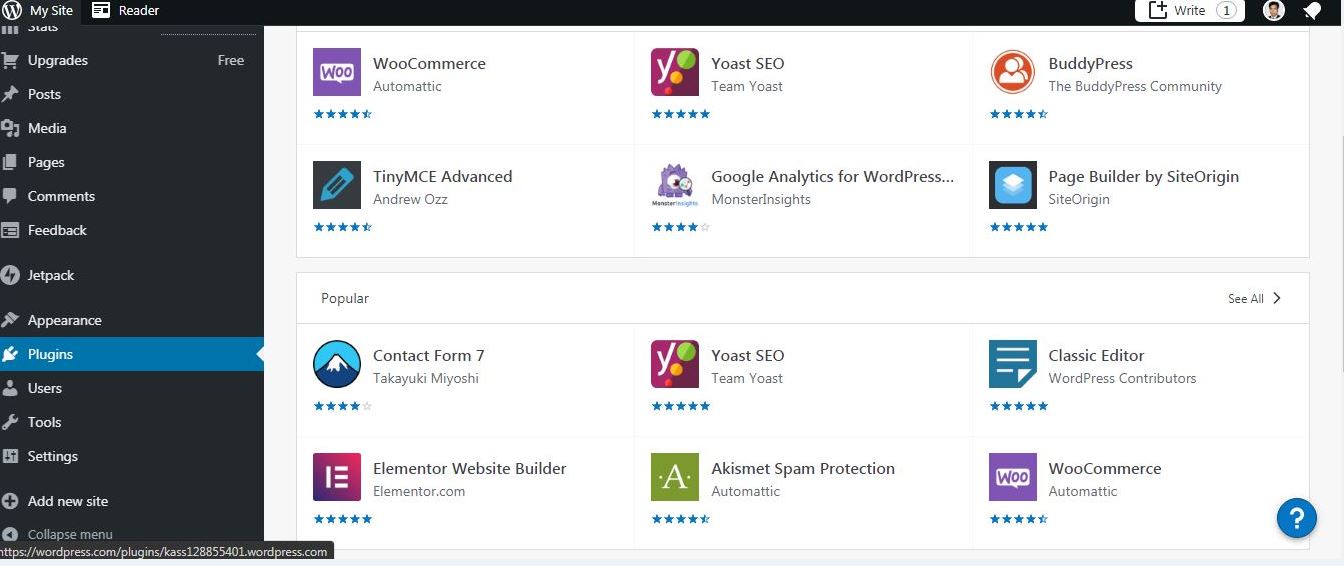
Task: Open the TinyMCE Advanced plugin icon
Action: coord(337,185)
